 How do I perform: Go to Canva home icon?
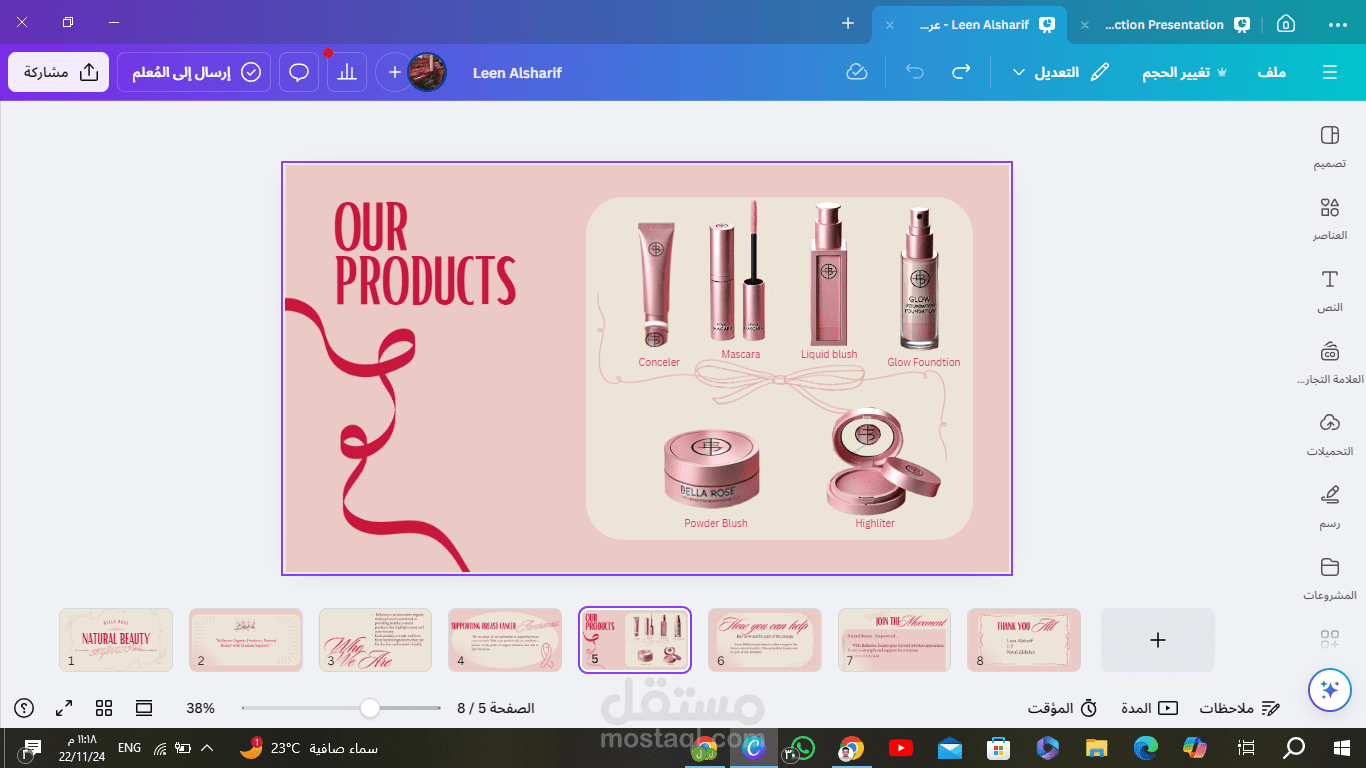pos(1286,24)
